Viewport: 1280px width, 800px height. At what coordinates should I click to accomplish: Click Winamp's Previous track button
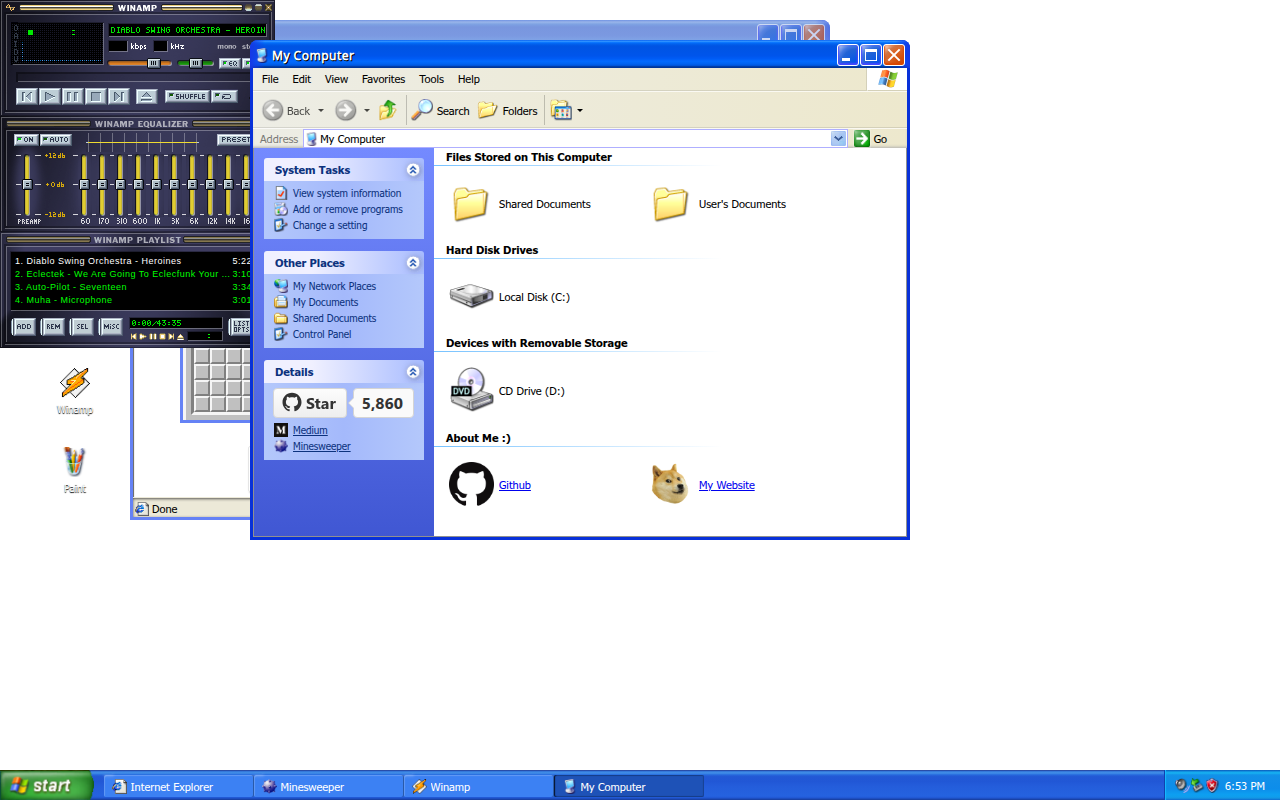[x=27, y=96]
